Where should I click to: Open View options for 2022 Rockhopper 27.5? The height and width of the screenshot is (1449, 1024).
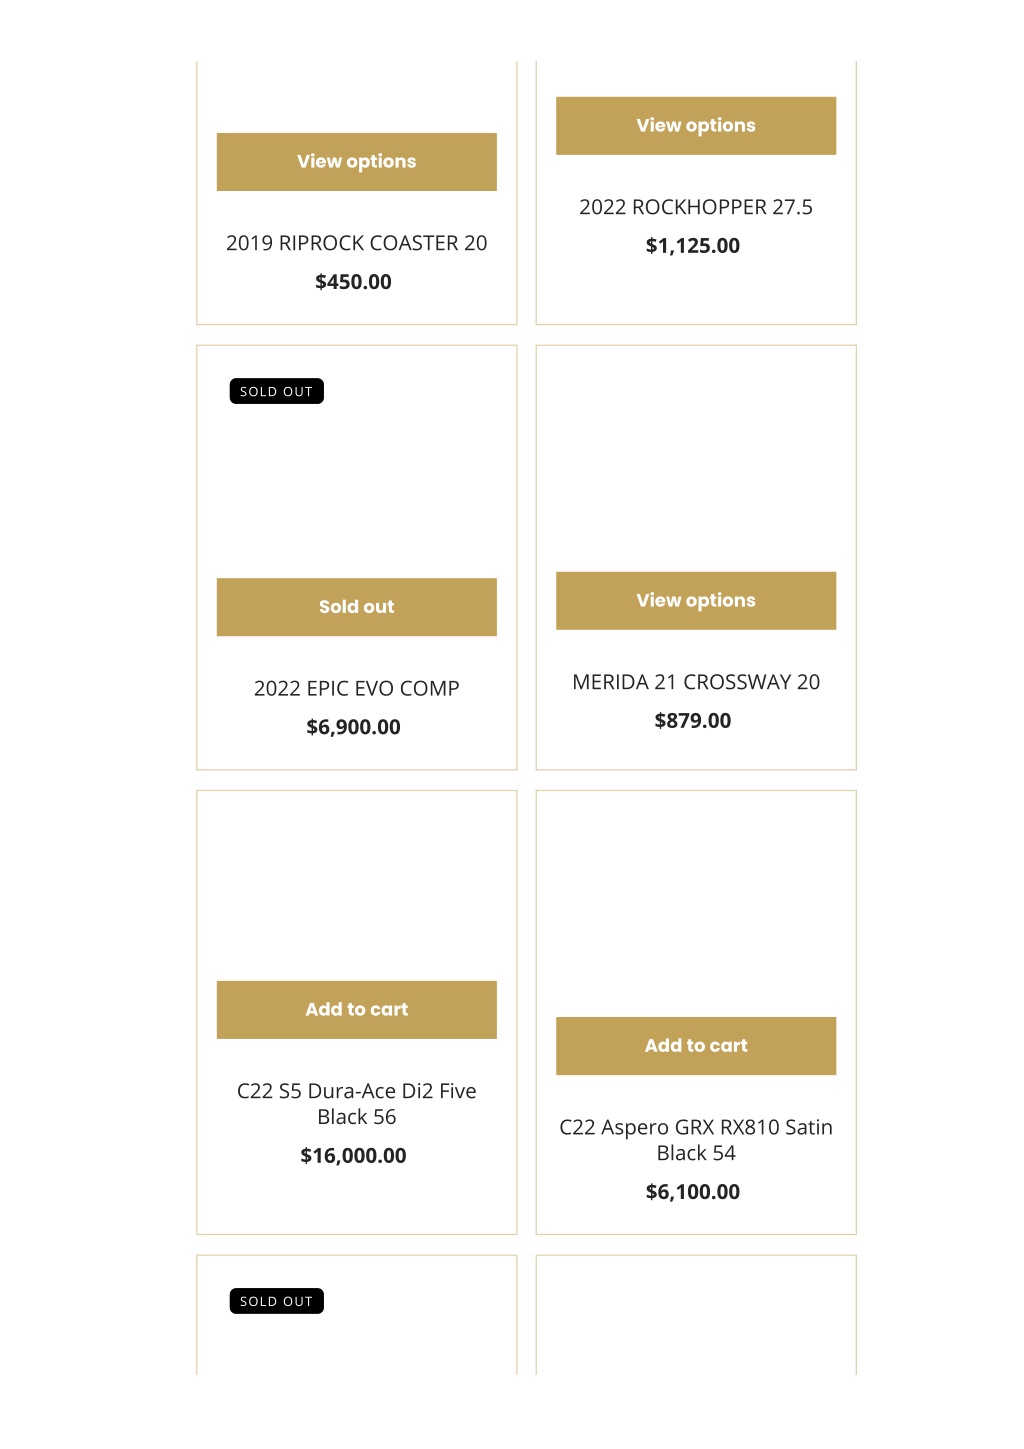(696, 126)
